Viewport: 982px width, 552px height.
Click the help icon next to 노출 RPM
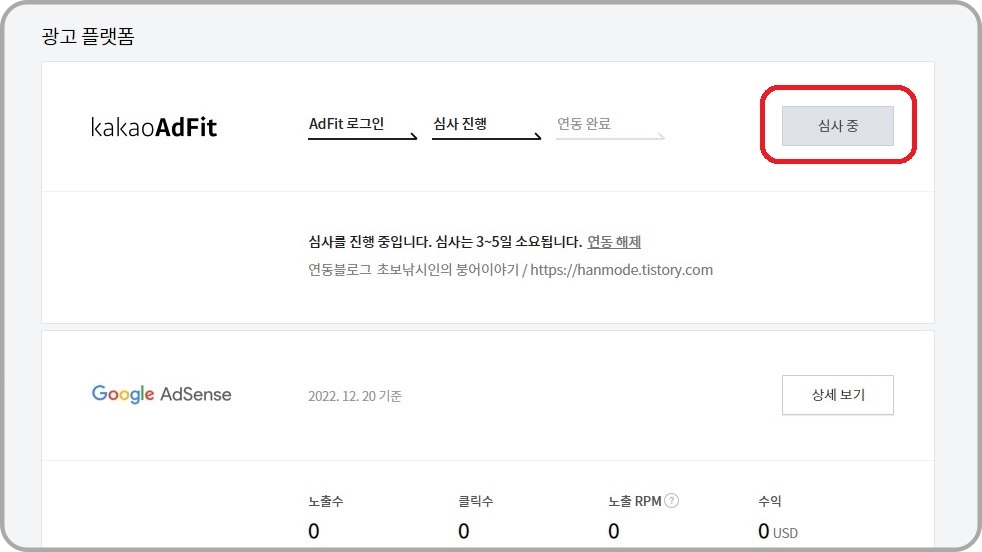(671, 501)
